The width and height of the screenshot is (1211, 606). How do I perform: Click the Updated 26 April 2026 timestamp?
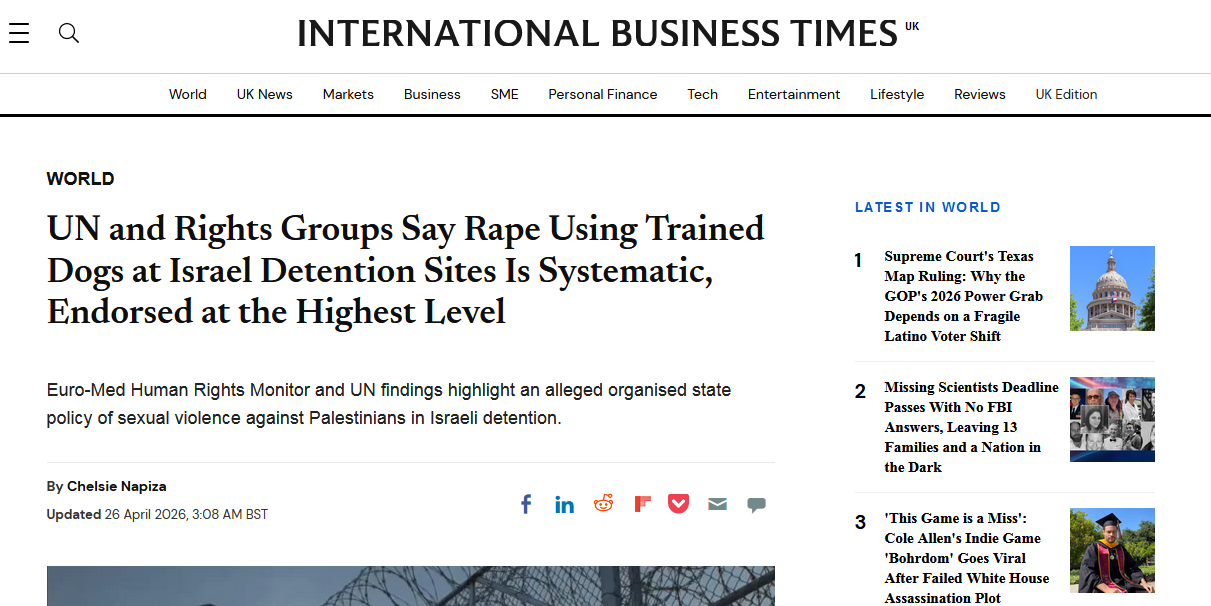click(157, 514)
